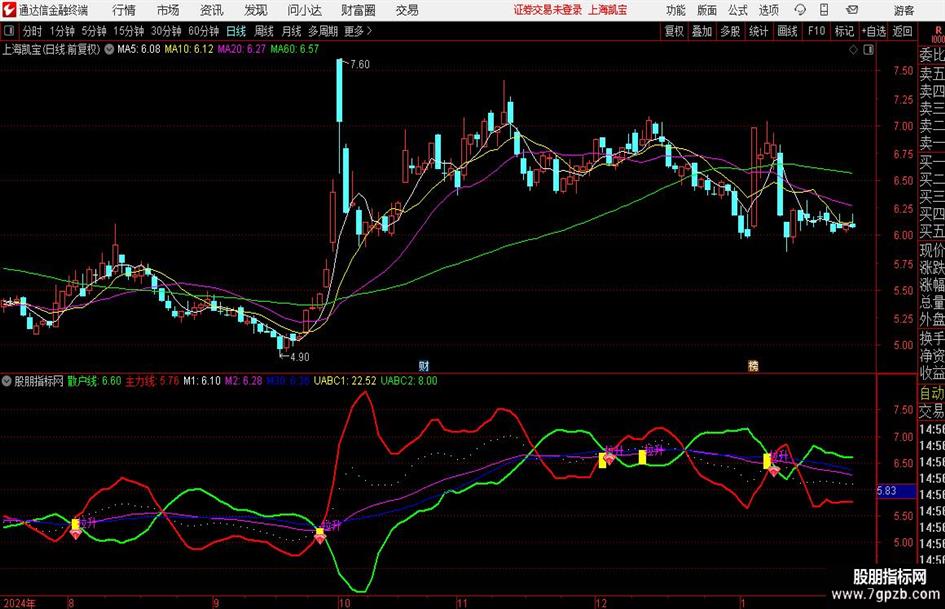Click the 统计 statistics toolbar button
This screenshot has height=609, width=945.
pyautogui.click(x=759, y=31)
